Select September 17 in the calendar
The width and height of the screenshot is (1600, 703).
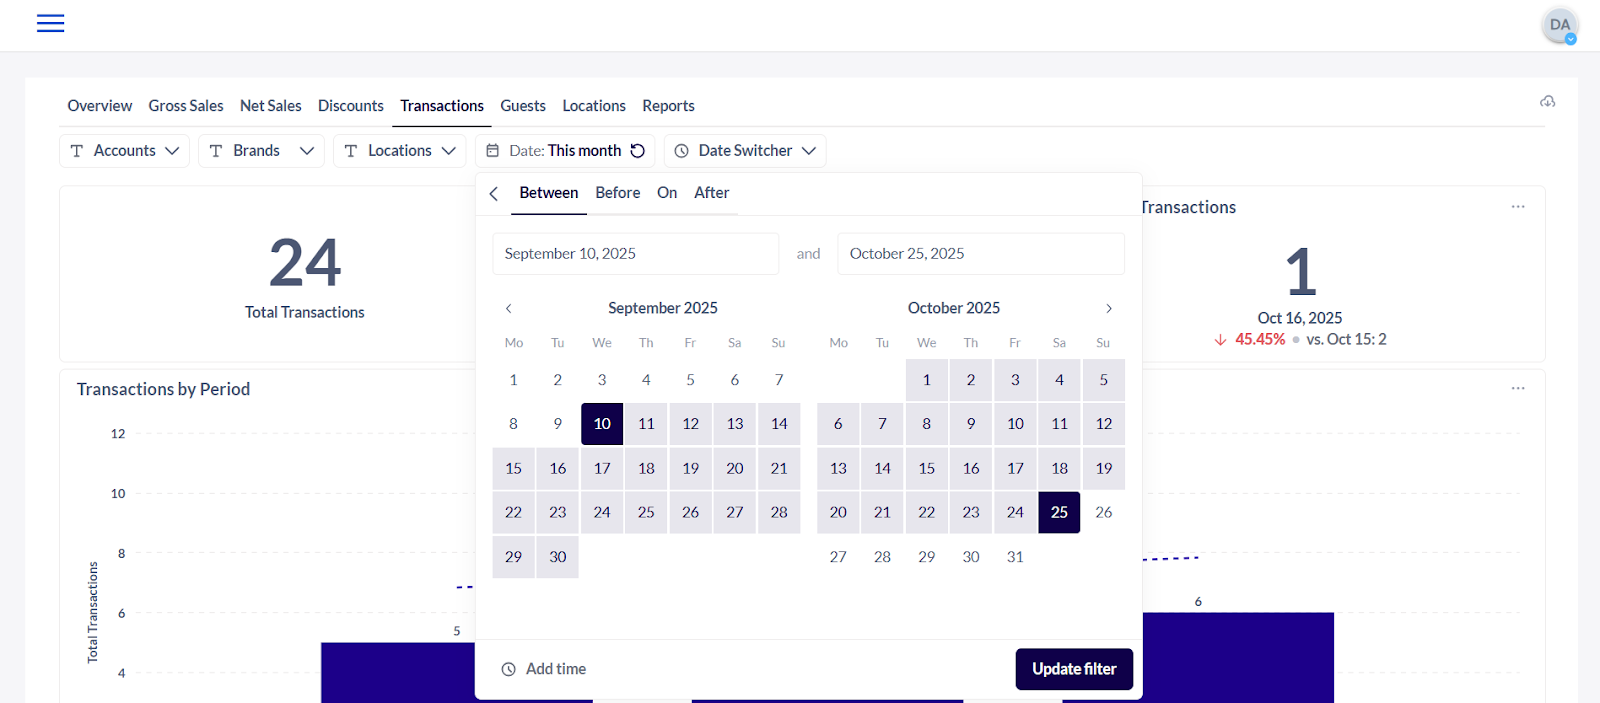pos(602,468)
